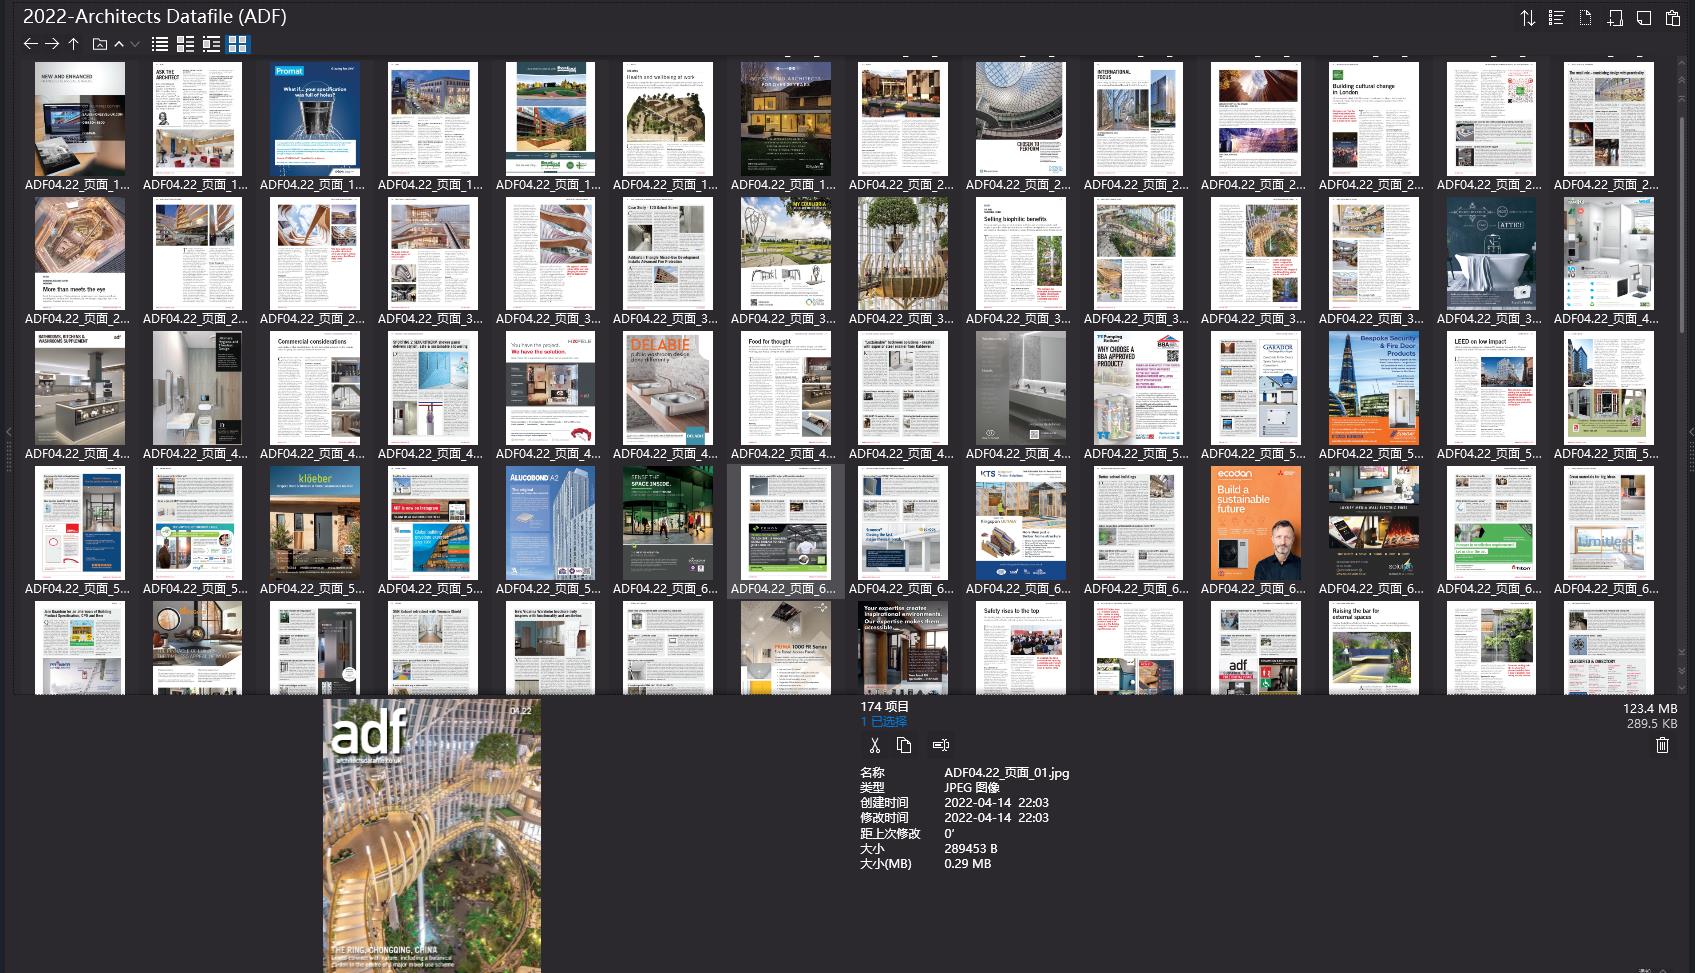The width and height of the screenshot is (1695, 973).
Task: Click the '174 项目' item count text
Action: tap(883, 705)
